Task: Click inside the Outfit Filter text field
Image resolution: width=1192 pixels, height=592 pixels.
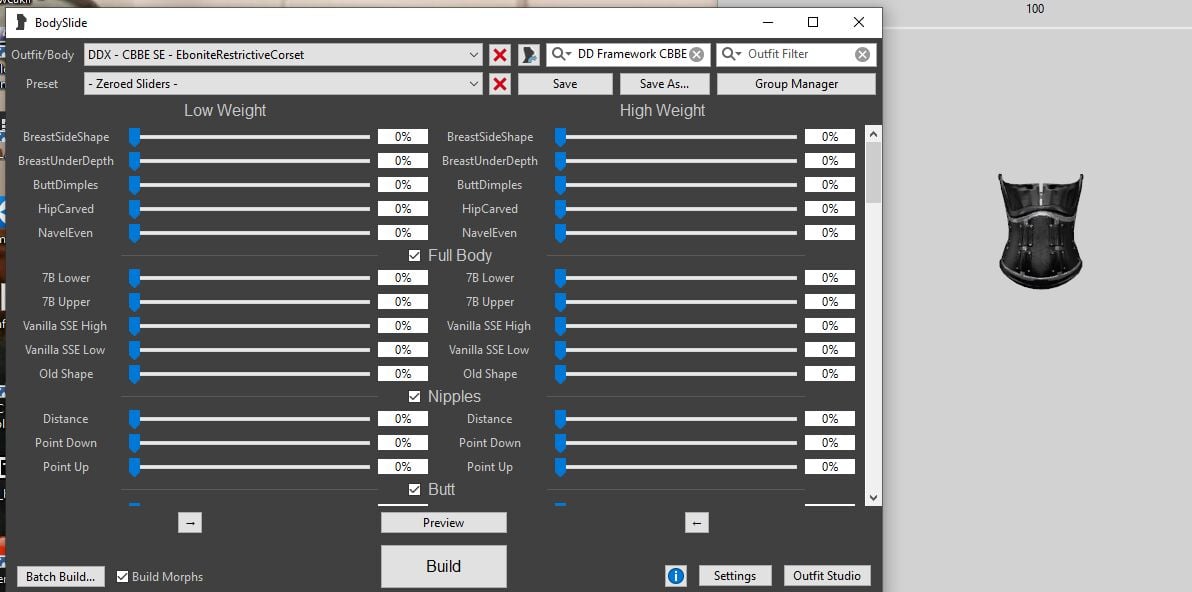Action: (x=798, y=54)
